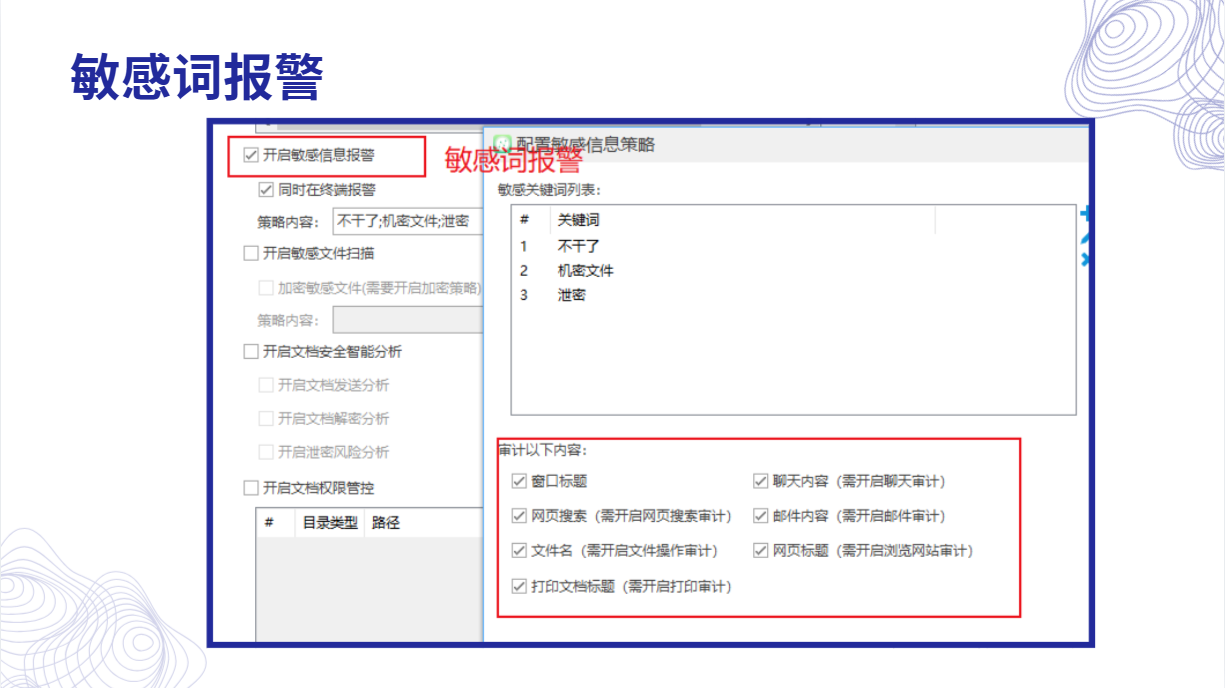Screen dimensions: 1225x688
Task: Uncheck 邮件内容 audit option
Action: 760,516
